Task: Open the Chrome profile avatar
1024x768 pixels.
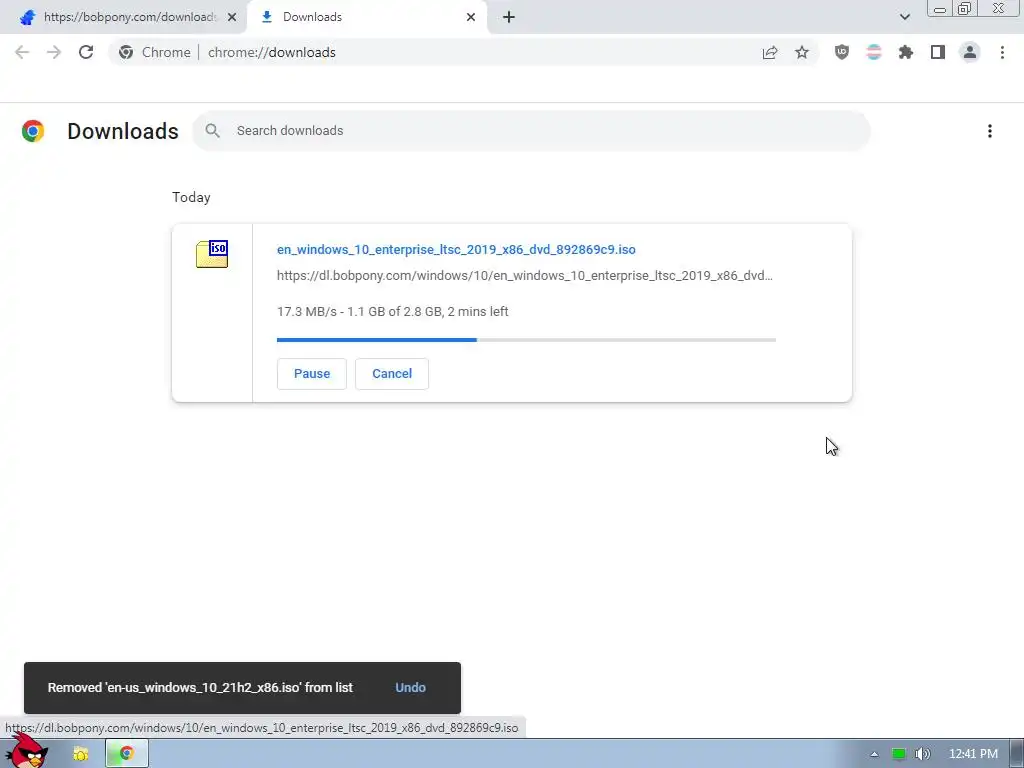Action: [970, 52]
